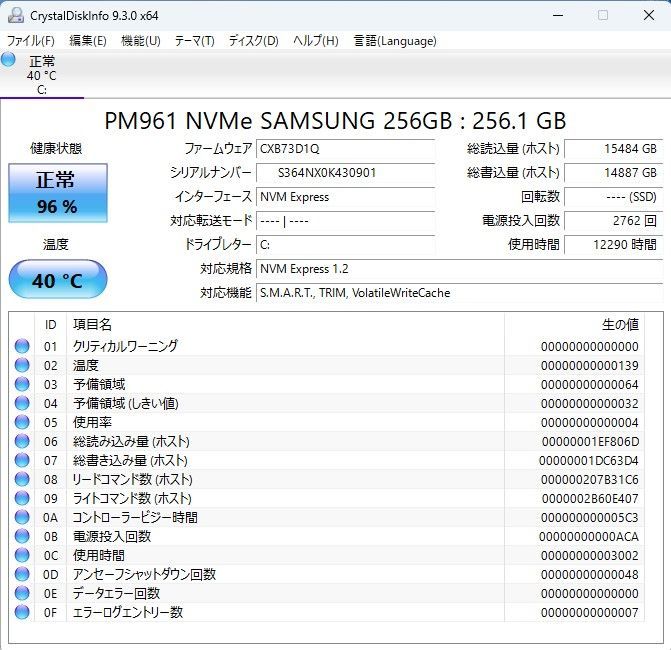Click the ドライブレター field C:
671x650 pixels.
(346, 245)
